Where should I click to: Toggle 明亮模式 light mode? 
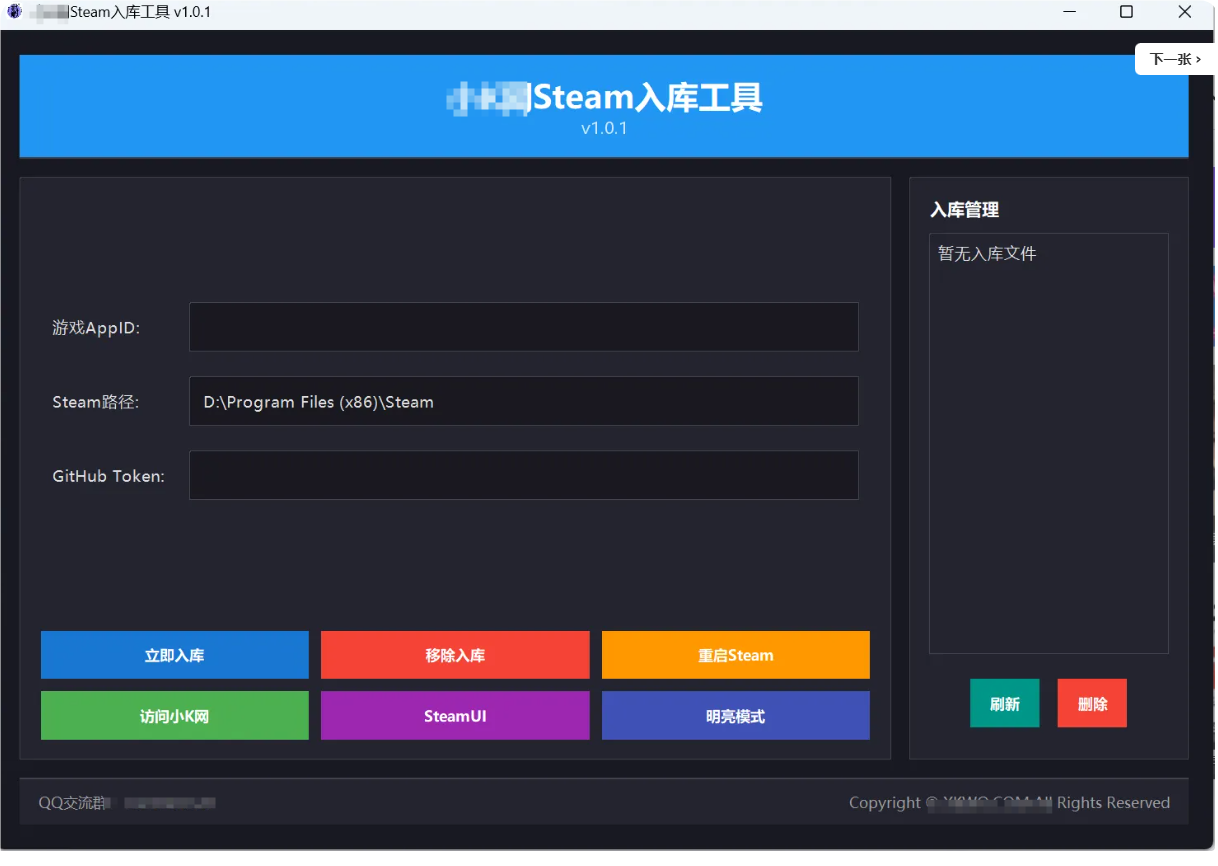tap(735, 716)
